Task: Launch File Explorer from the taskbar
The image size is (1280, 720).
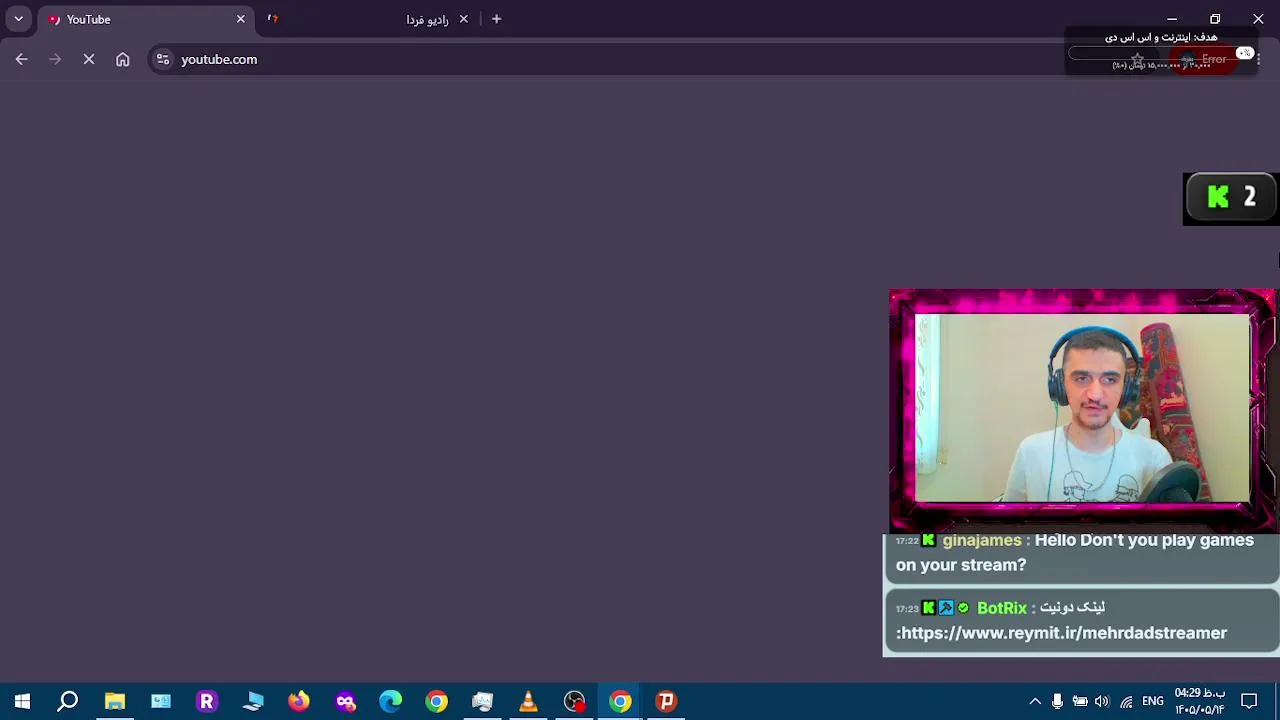Action: 115,701
